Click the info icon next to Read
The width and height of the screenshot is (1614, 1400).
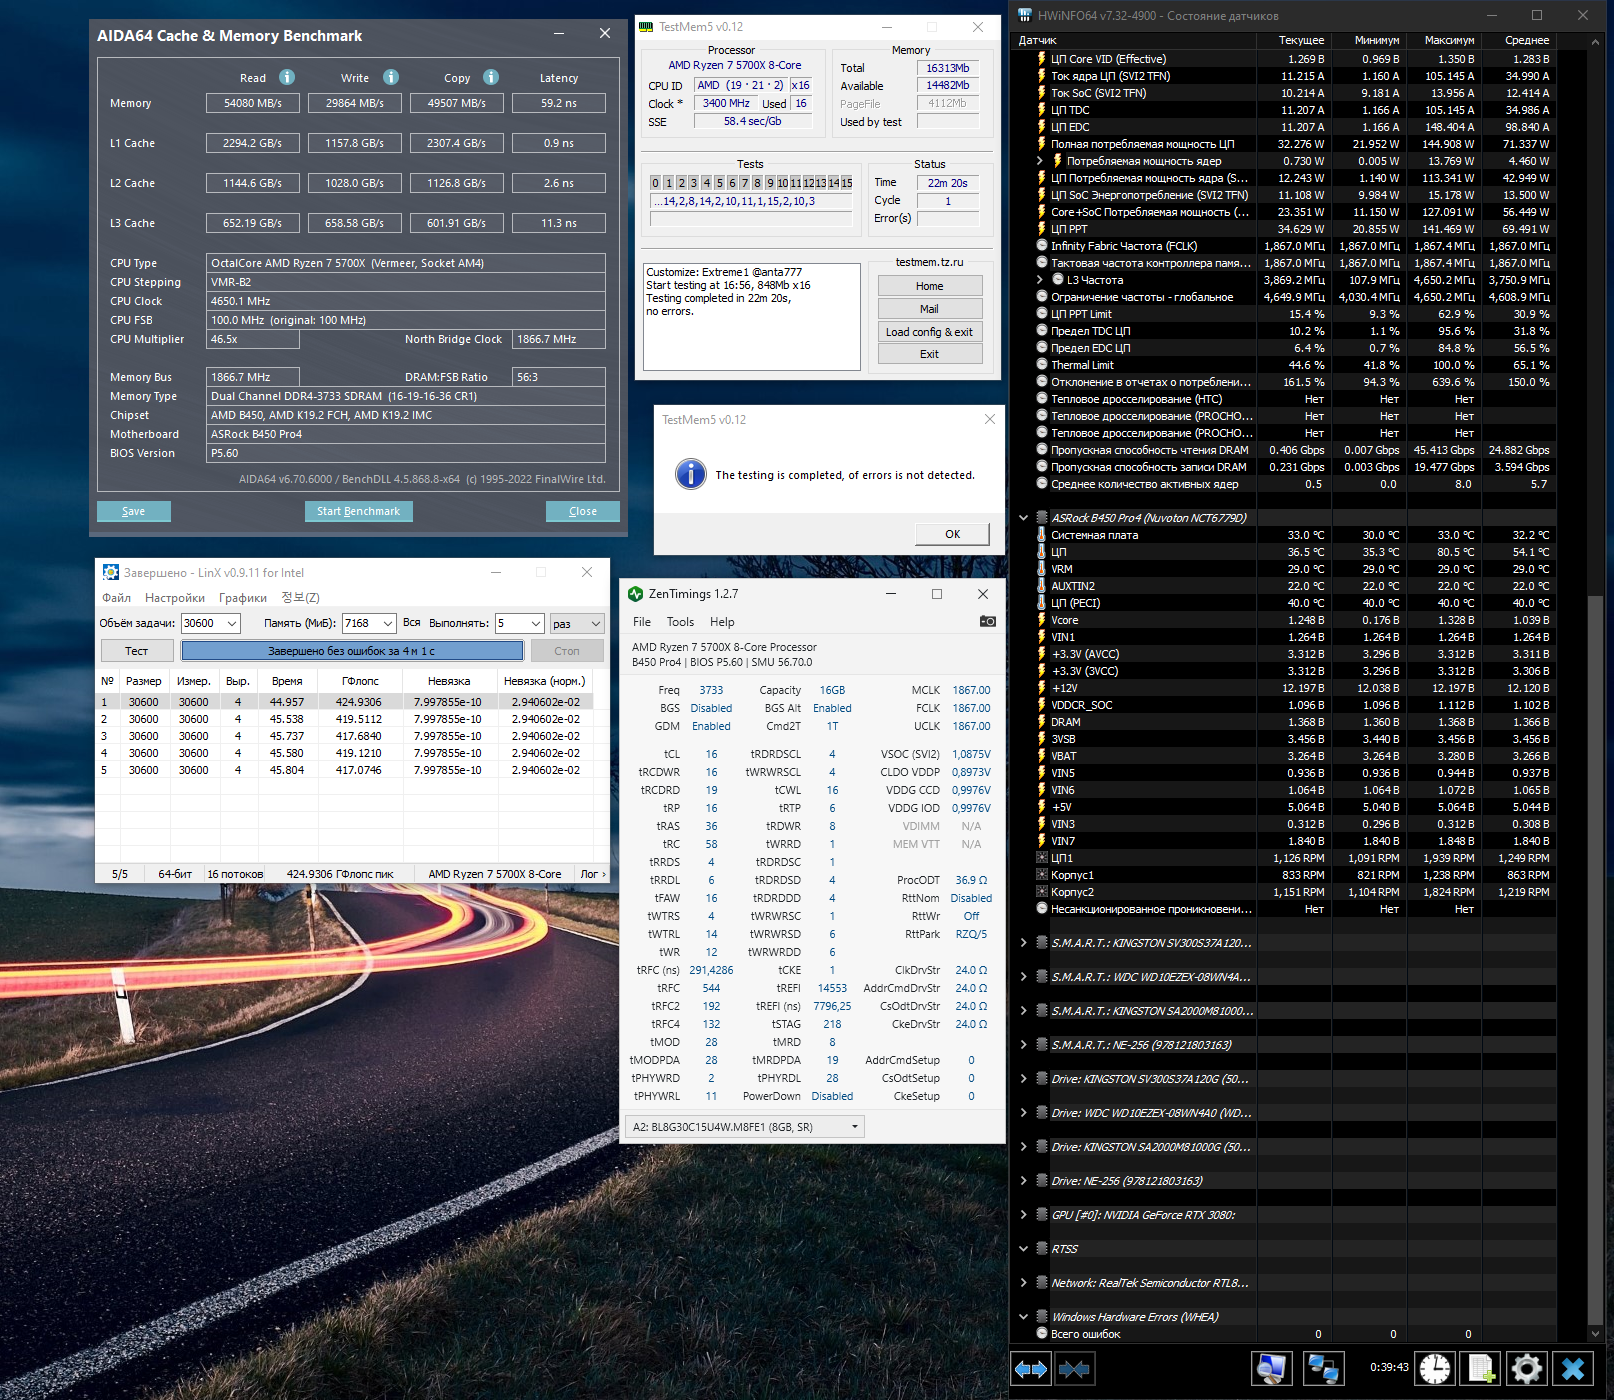287,78
